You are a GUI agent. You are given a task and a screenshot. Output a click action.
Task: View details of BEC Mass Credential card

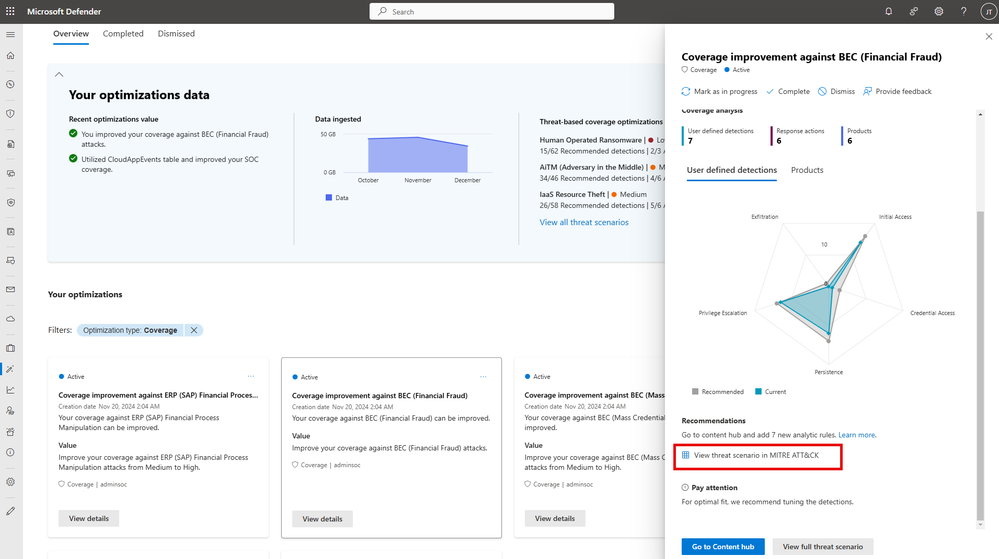554,518
